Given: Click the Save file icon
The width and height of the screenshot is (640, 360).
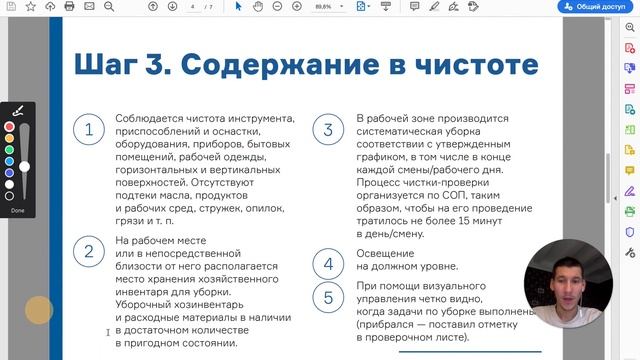Looking at the screenshot, I should [x=11, y=6].
